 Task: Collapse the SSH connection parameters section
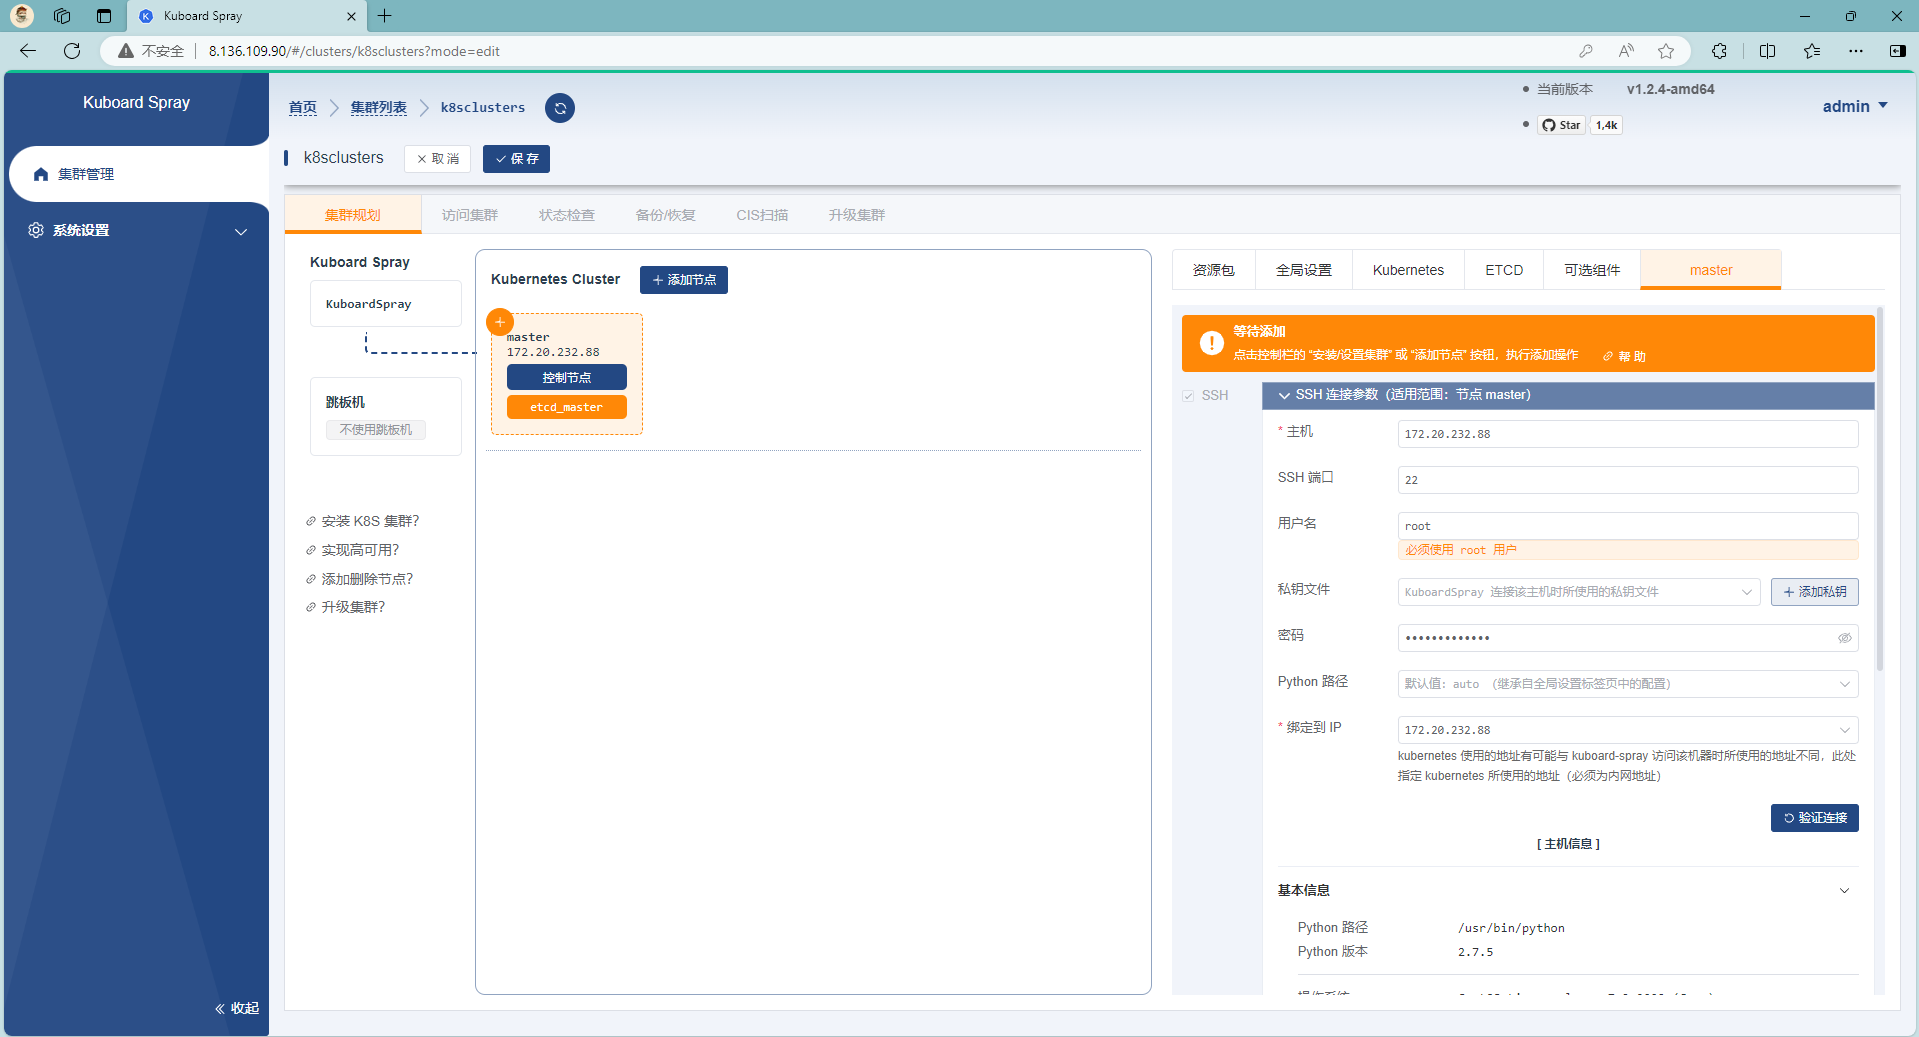[x=1284, y=395]
